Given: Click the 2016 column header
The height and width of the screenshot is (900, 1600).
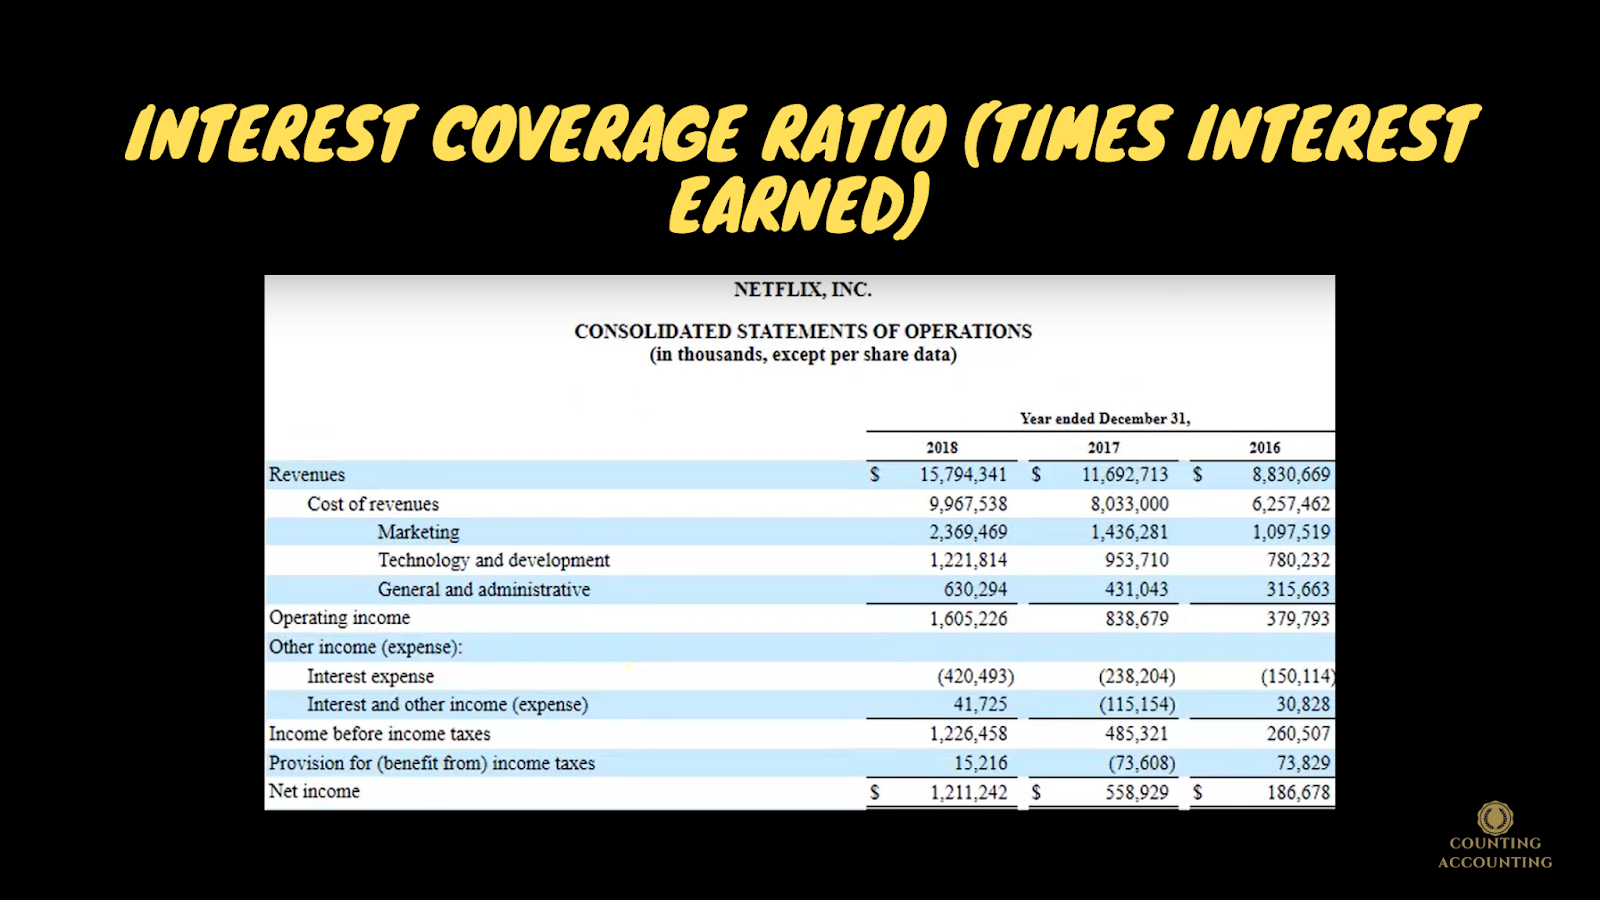Looking at the screenshot, I should [1265, 448].
